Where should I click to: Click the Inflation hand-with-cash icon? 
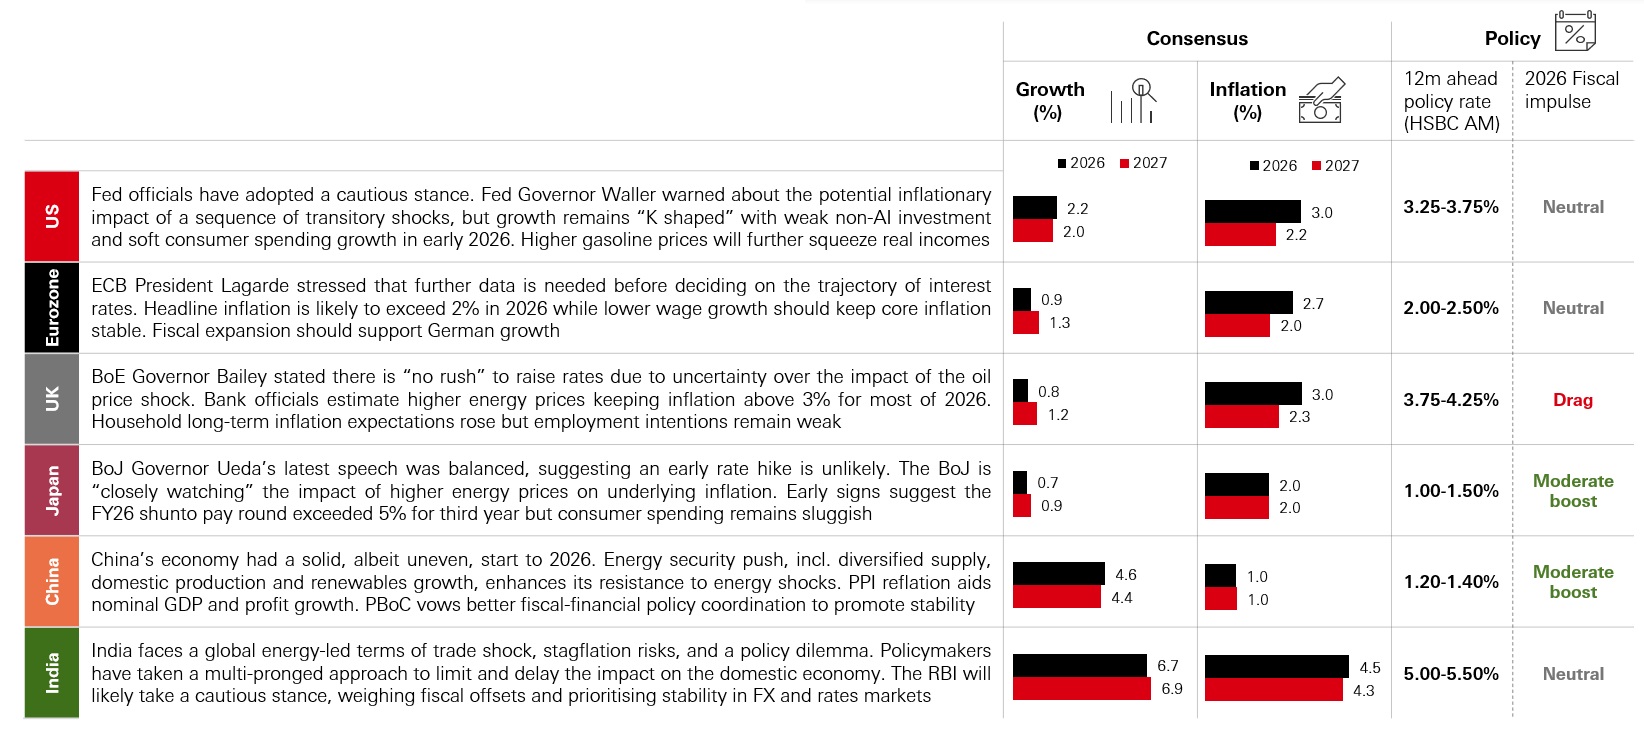(x=1321, y=100)
